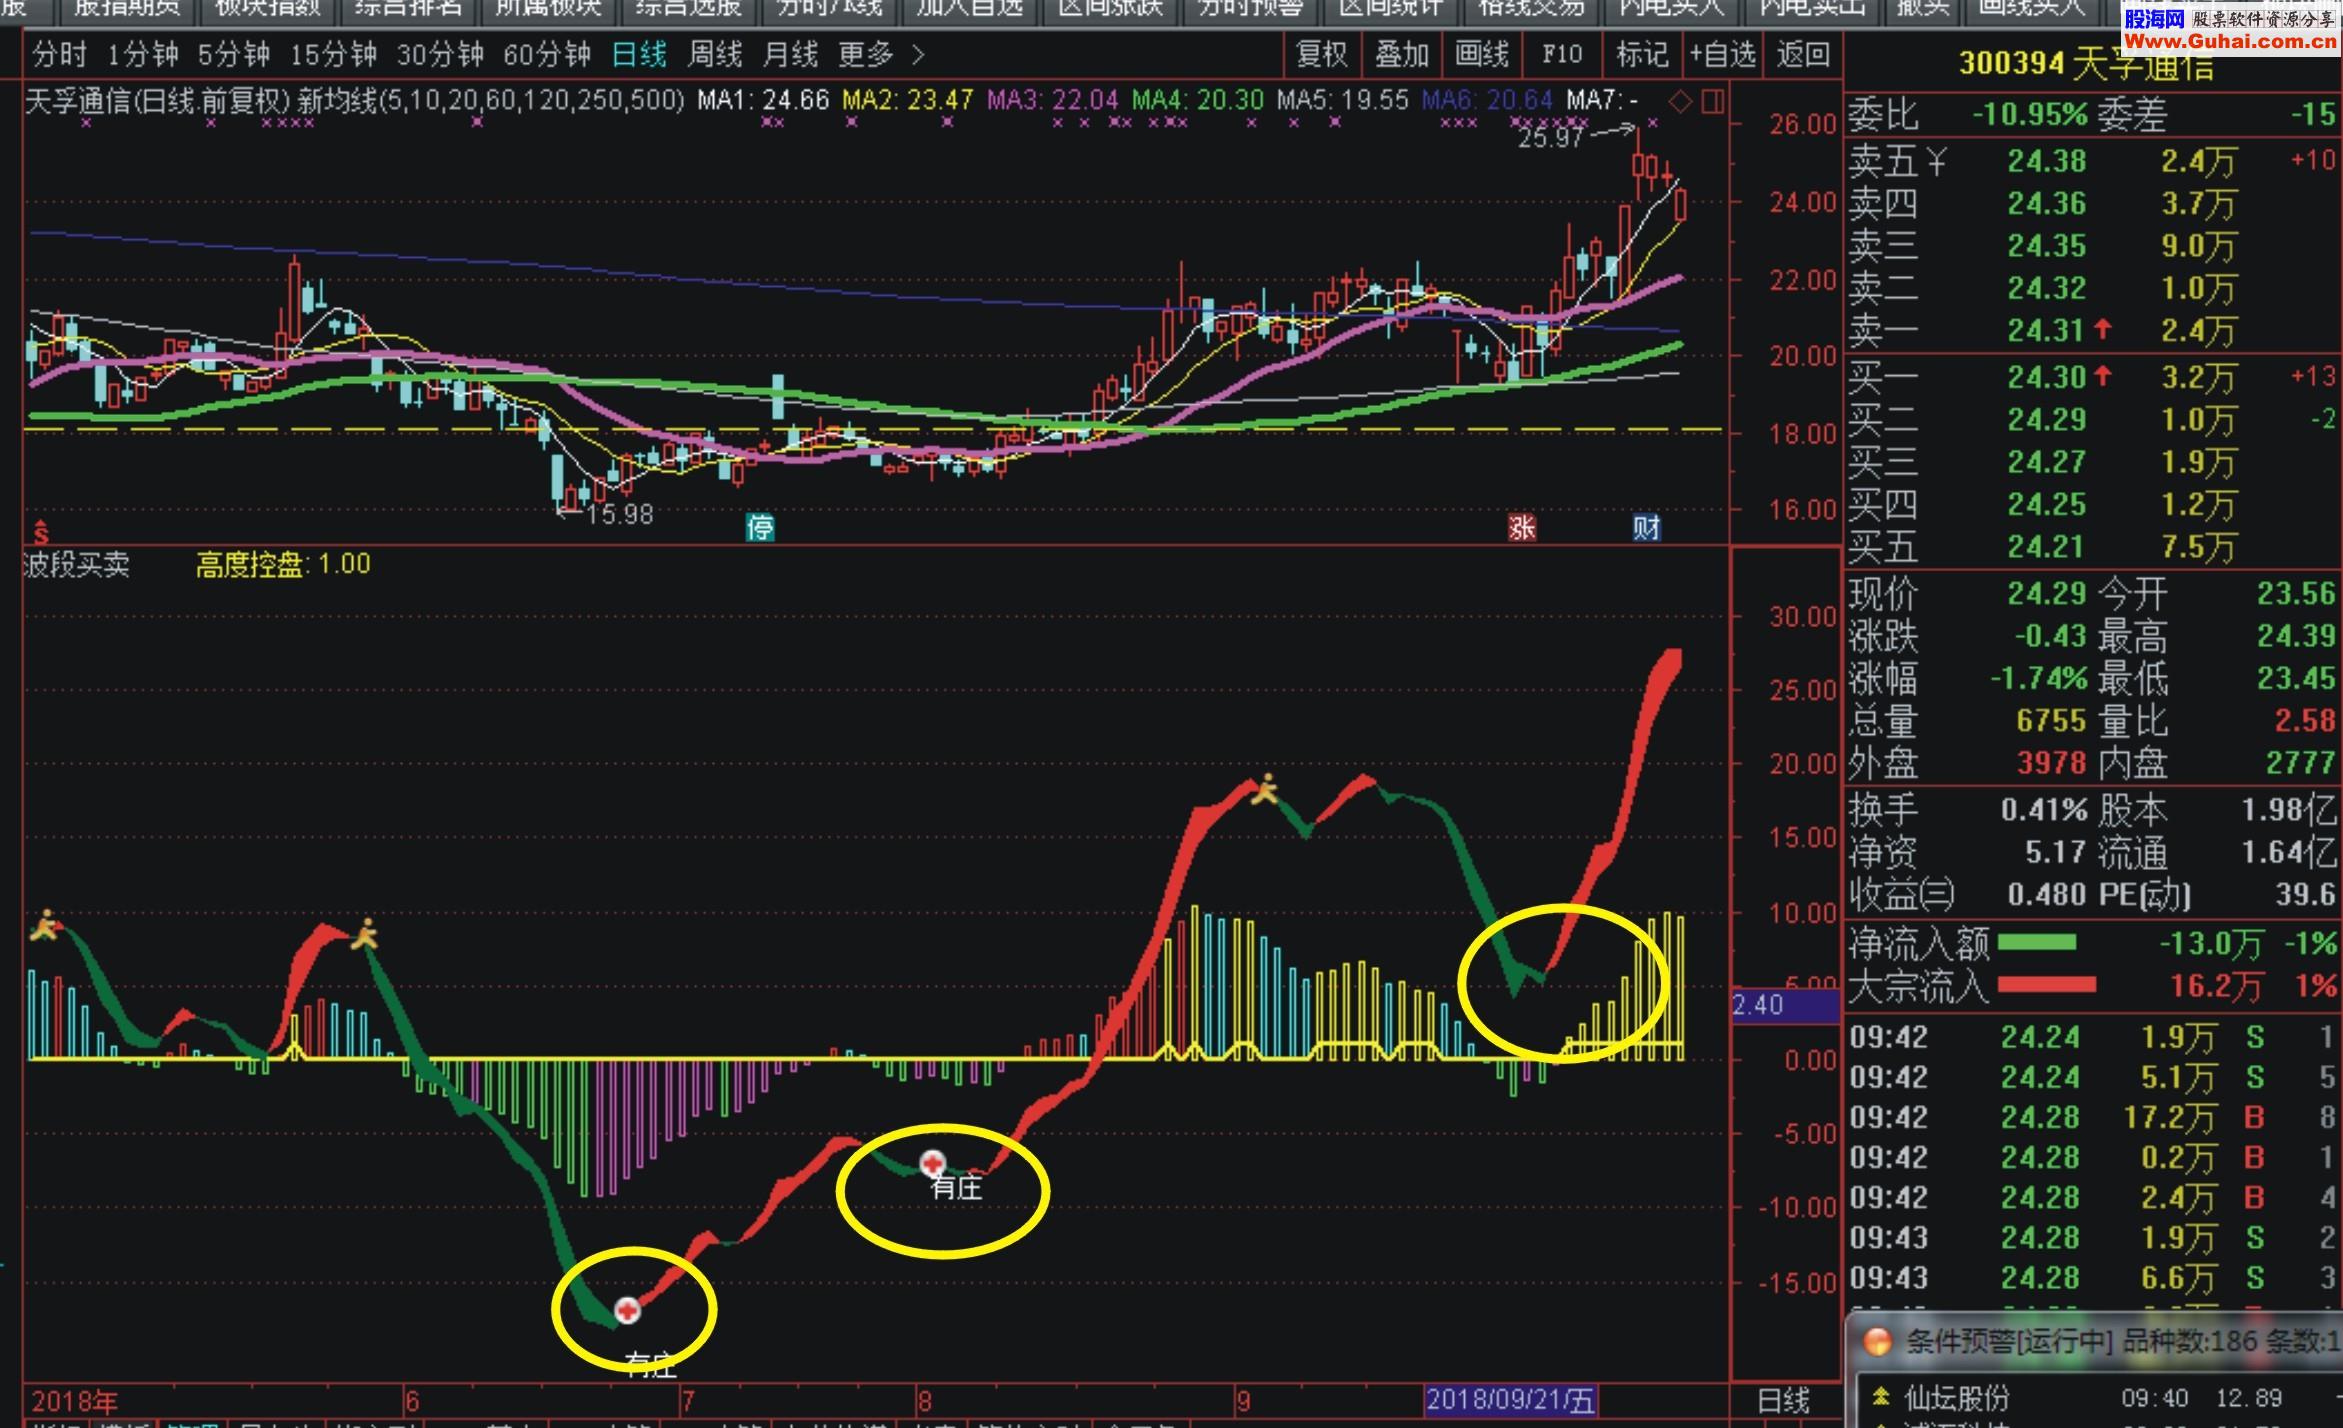Viewport: 2343px width, 1428px height.
Task: Switch to the 30分钟 timeframe
Action: [x=440, y=55]
